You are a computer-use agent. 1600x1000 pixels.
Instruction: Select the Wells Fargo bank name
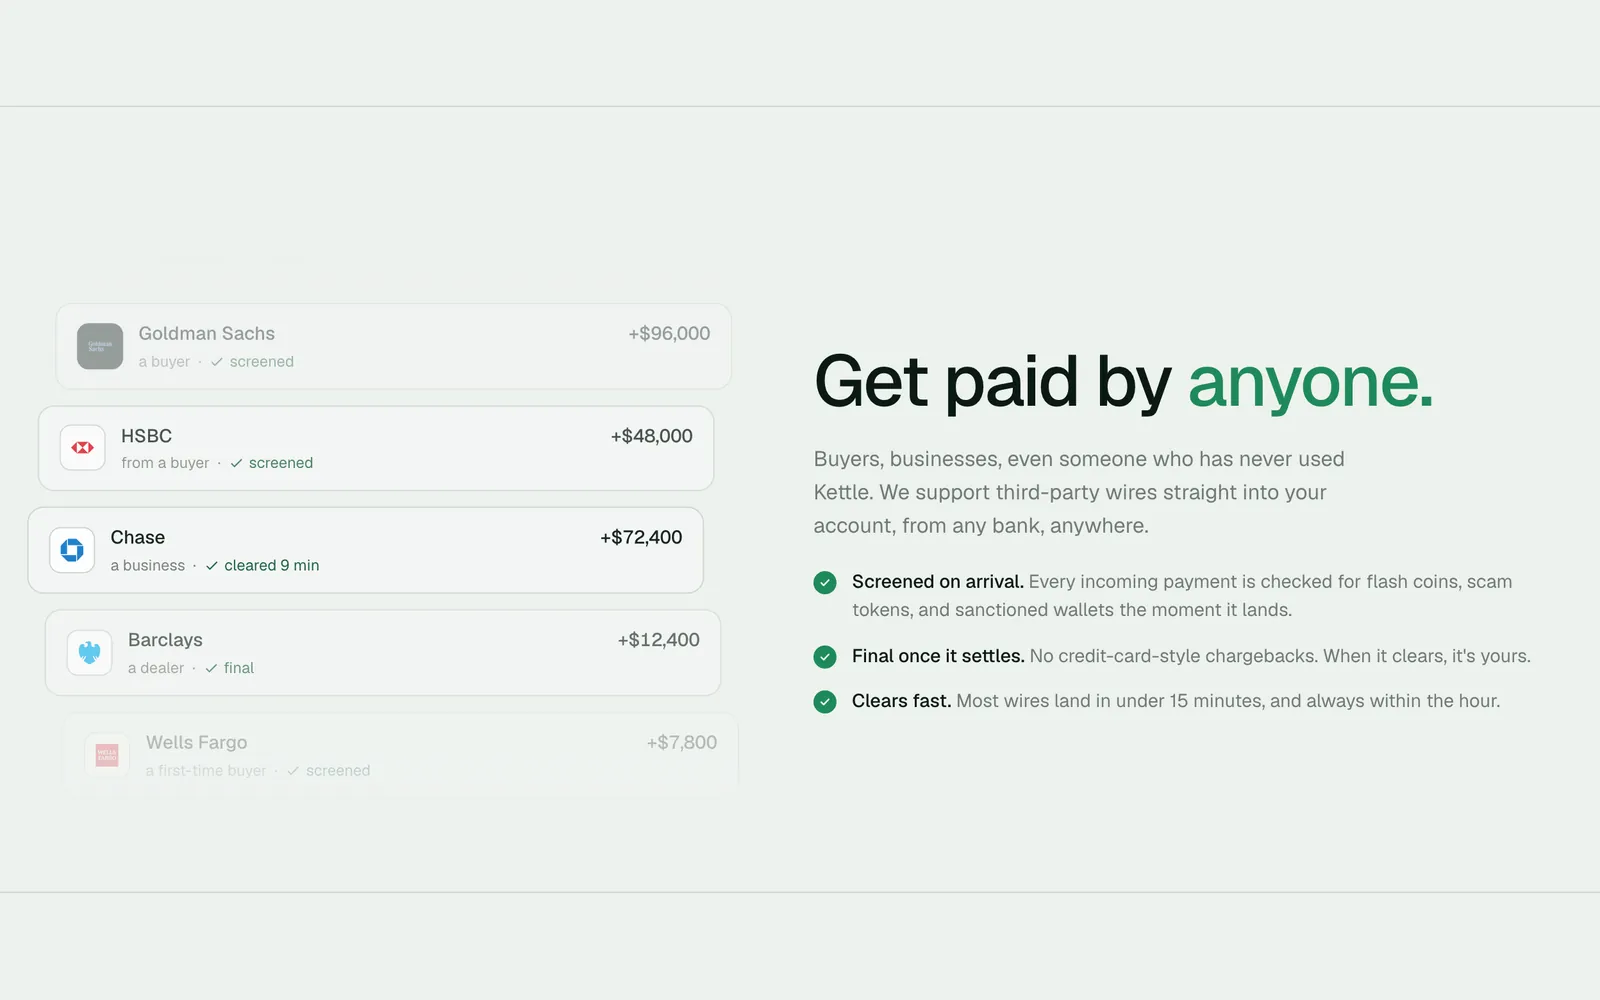pos(197,742)
